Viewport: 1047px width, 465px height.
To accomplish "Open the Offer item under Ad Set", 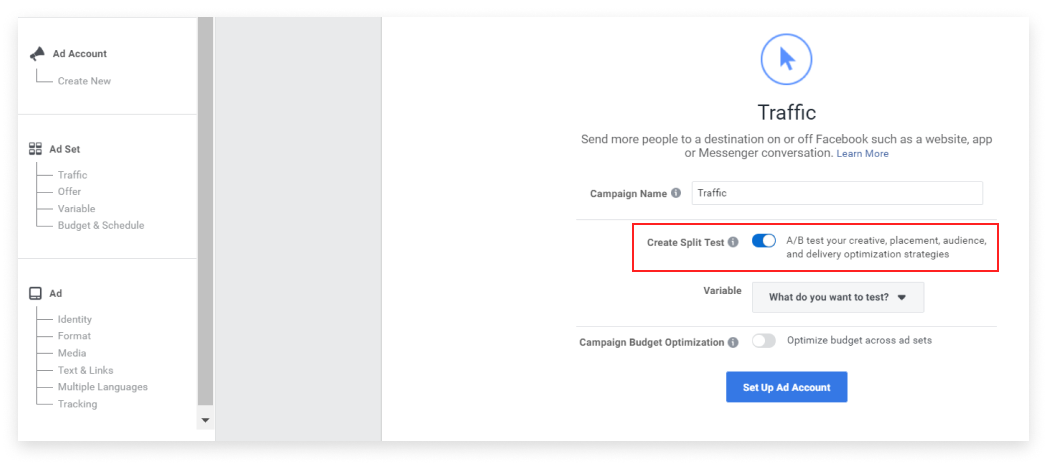I will point(69,192).
